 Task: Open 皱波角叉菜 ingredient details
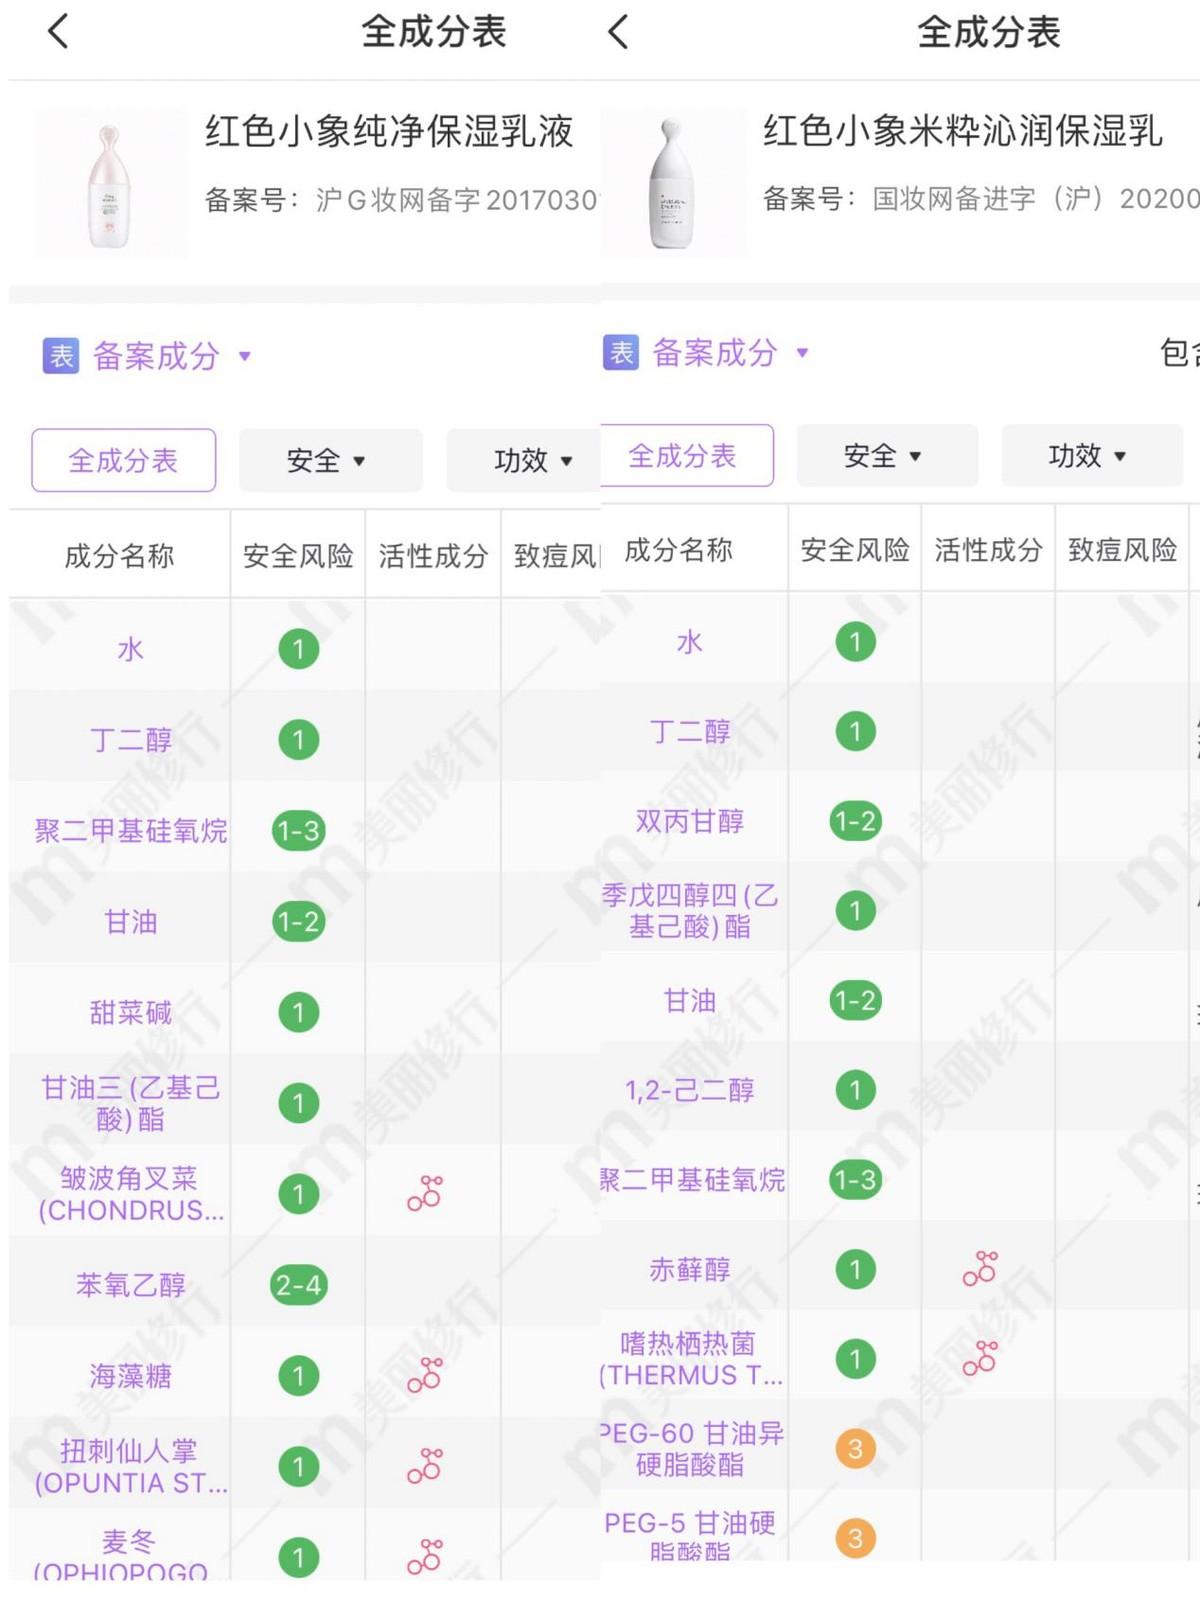[x=130, y=1194]
